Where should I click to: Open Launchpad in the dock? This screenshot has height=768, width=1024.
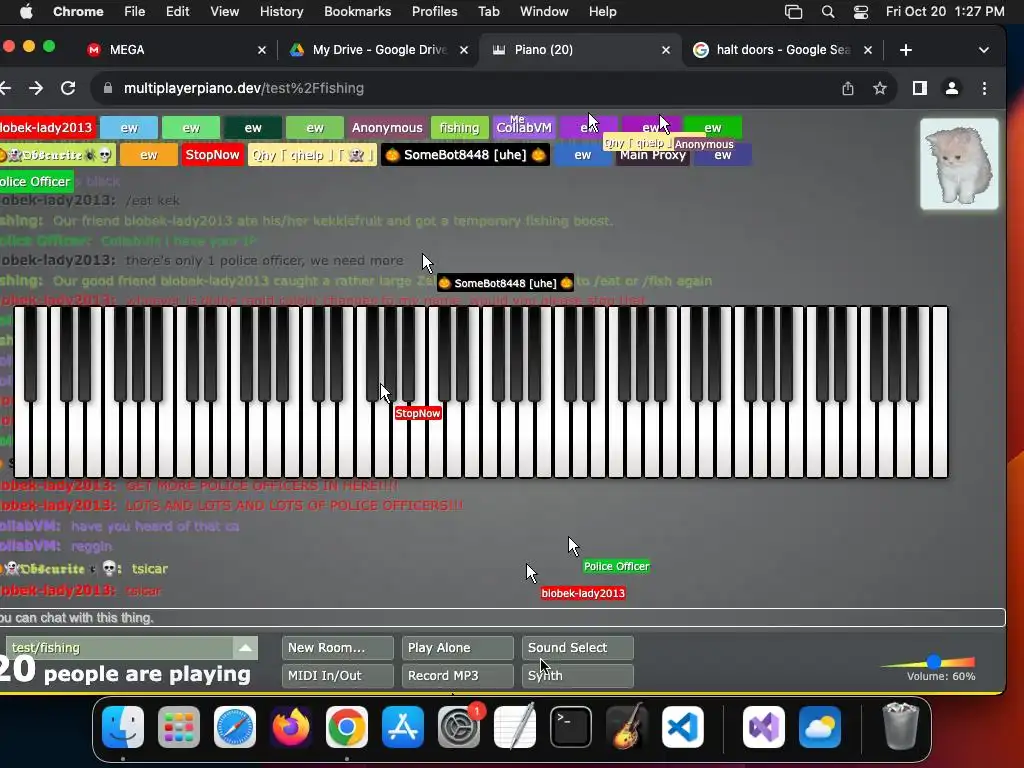point(179,727)
